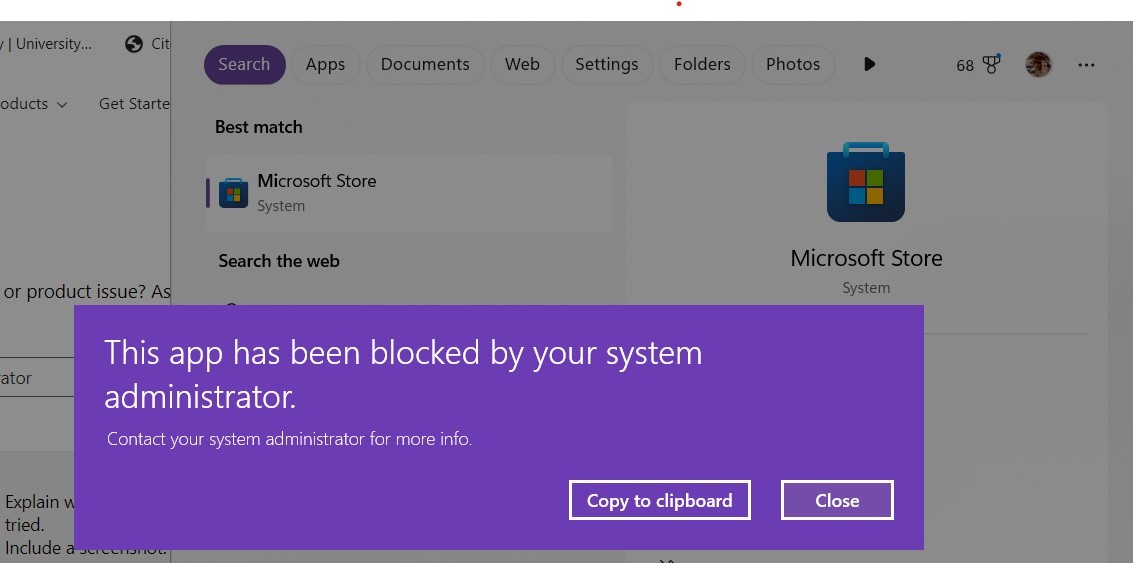The height and width of the screenshot is (563, 1133).
Task: Click the large Microsoft Store icon in preview
Action: coord(866,182)
